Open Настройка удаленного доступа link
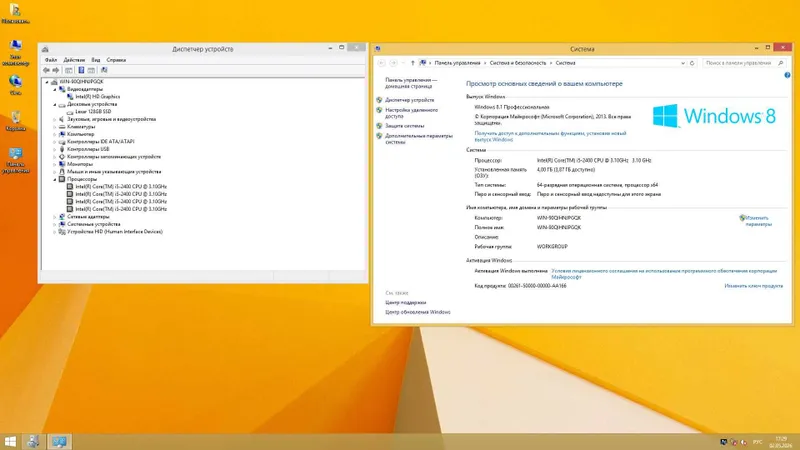This screenshot has width=800, height=450. [x=411, y=113]
